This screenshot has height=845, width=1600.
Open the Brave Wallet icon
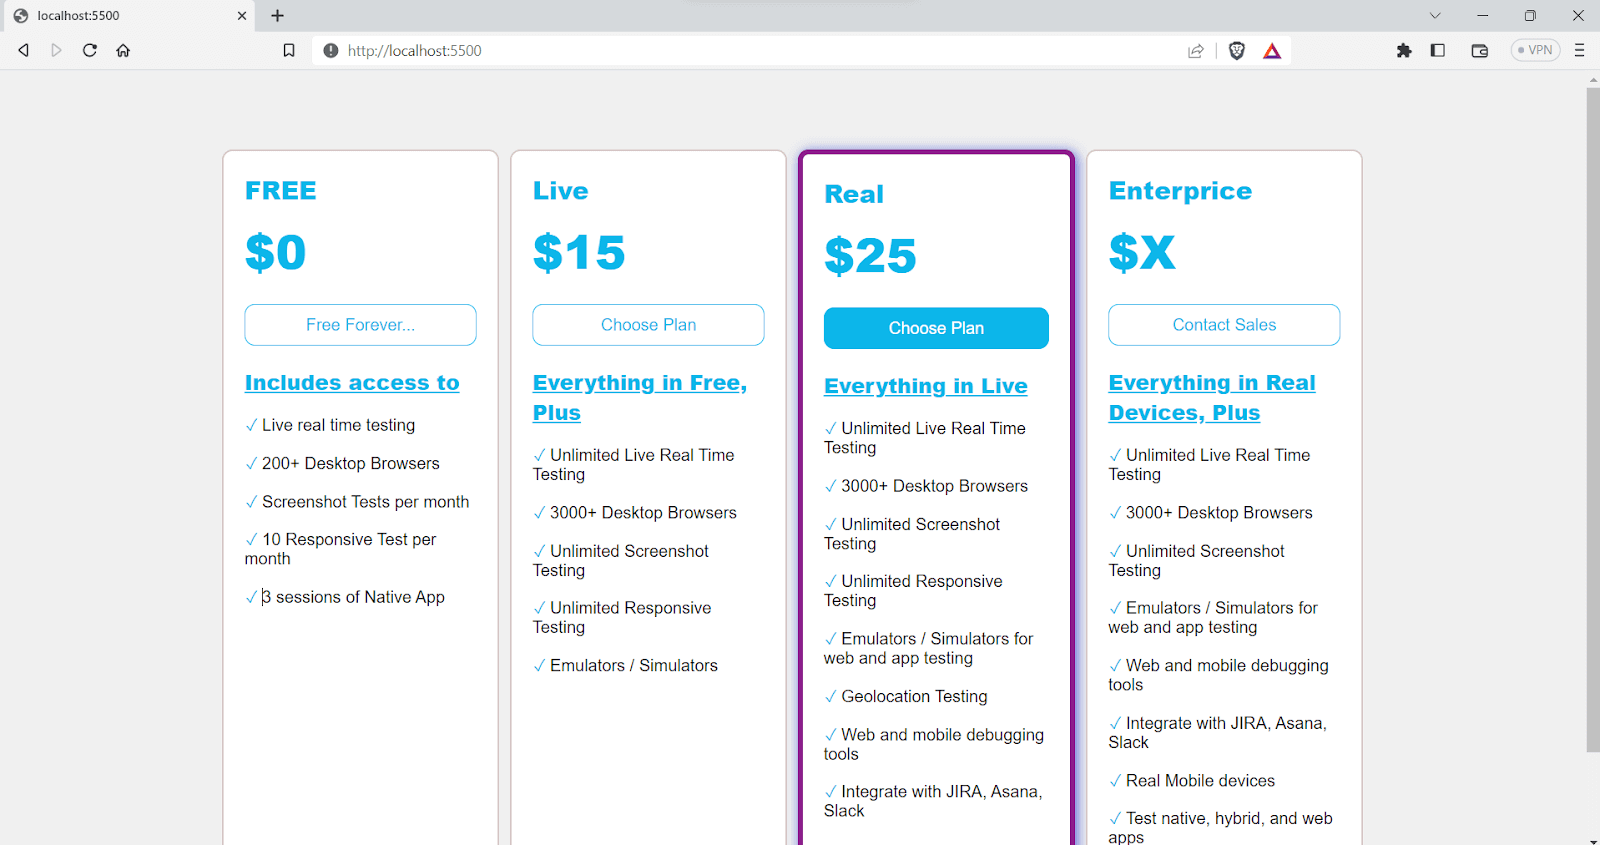(1480, 50)
